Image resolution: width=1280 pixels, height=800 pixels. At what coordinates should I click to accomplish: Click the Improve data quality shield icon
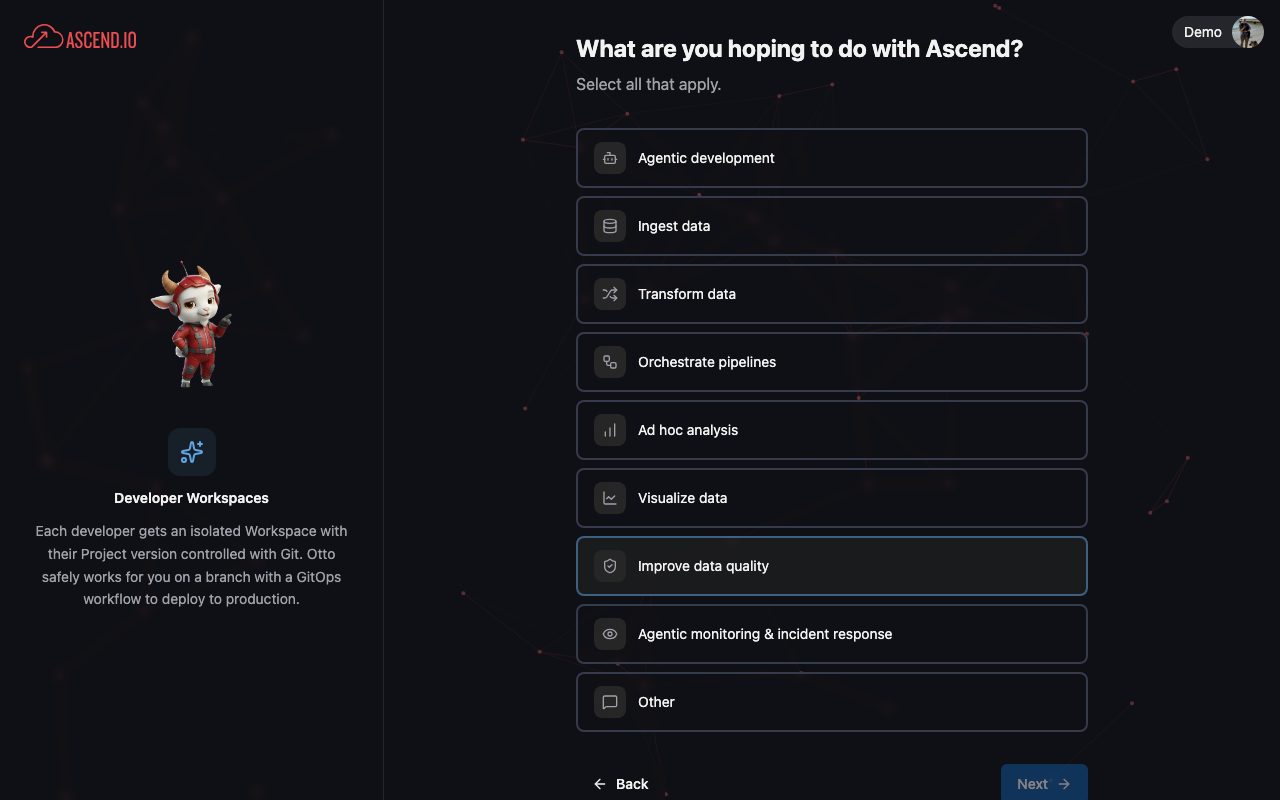click(610, 565)
